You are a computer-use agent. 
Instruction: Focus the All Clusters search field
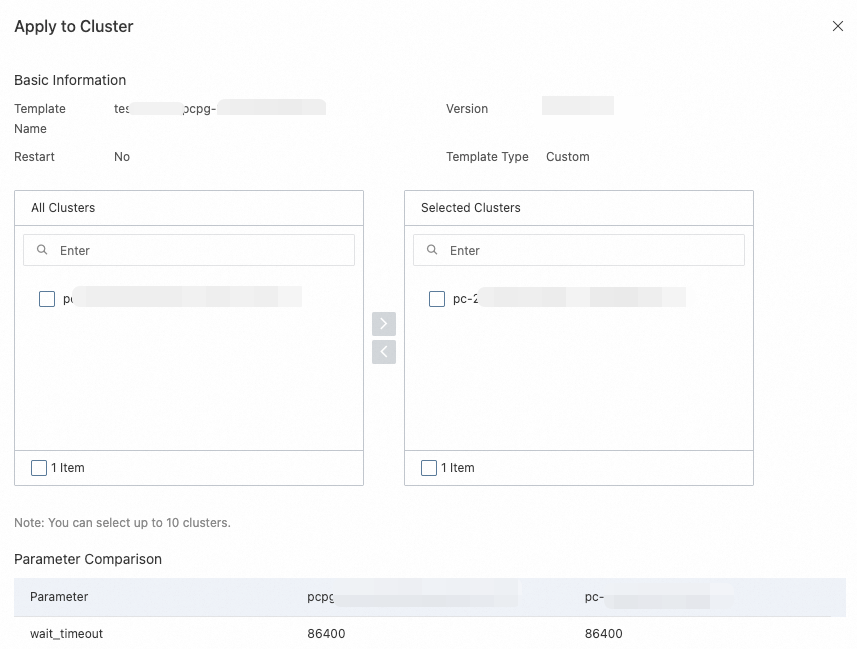click(x=200, y=250)
